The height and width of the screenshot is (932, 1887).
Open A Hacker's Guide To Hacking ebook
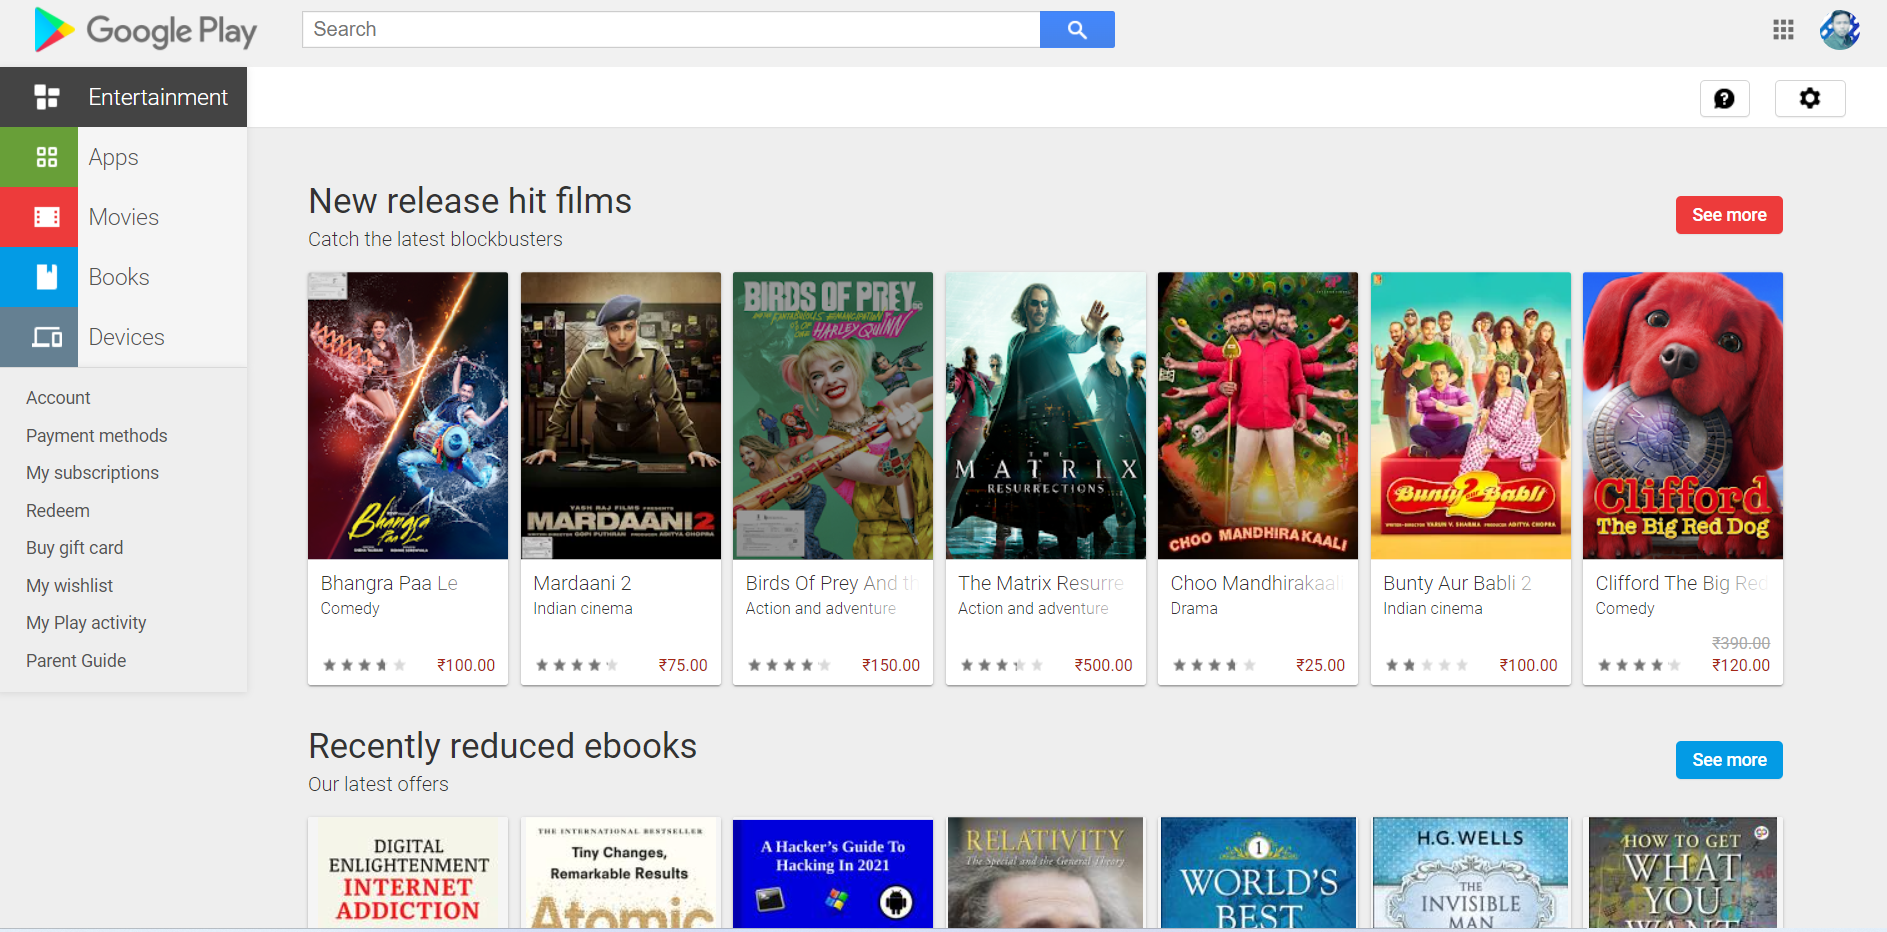[x=833, y=873]
